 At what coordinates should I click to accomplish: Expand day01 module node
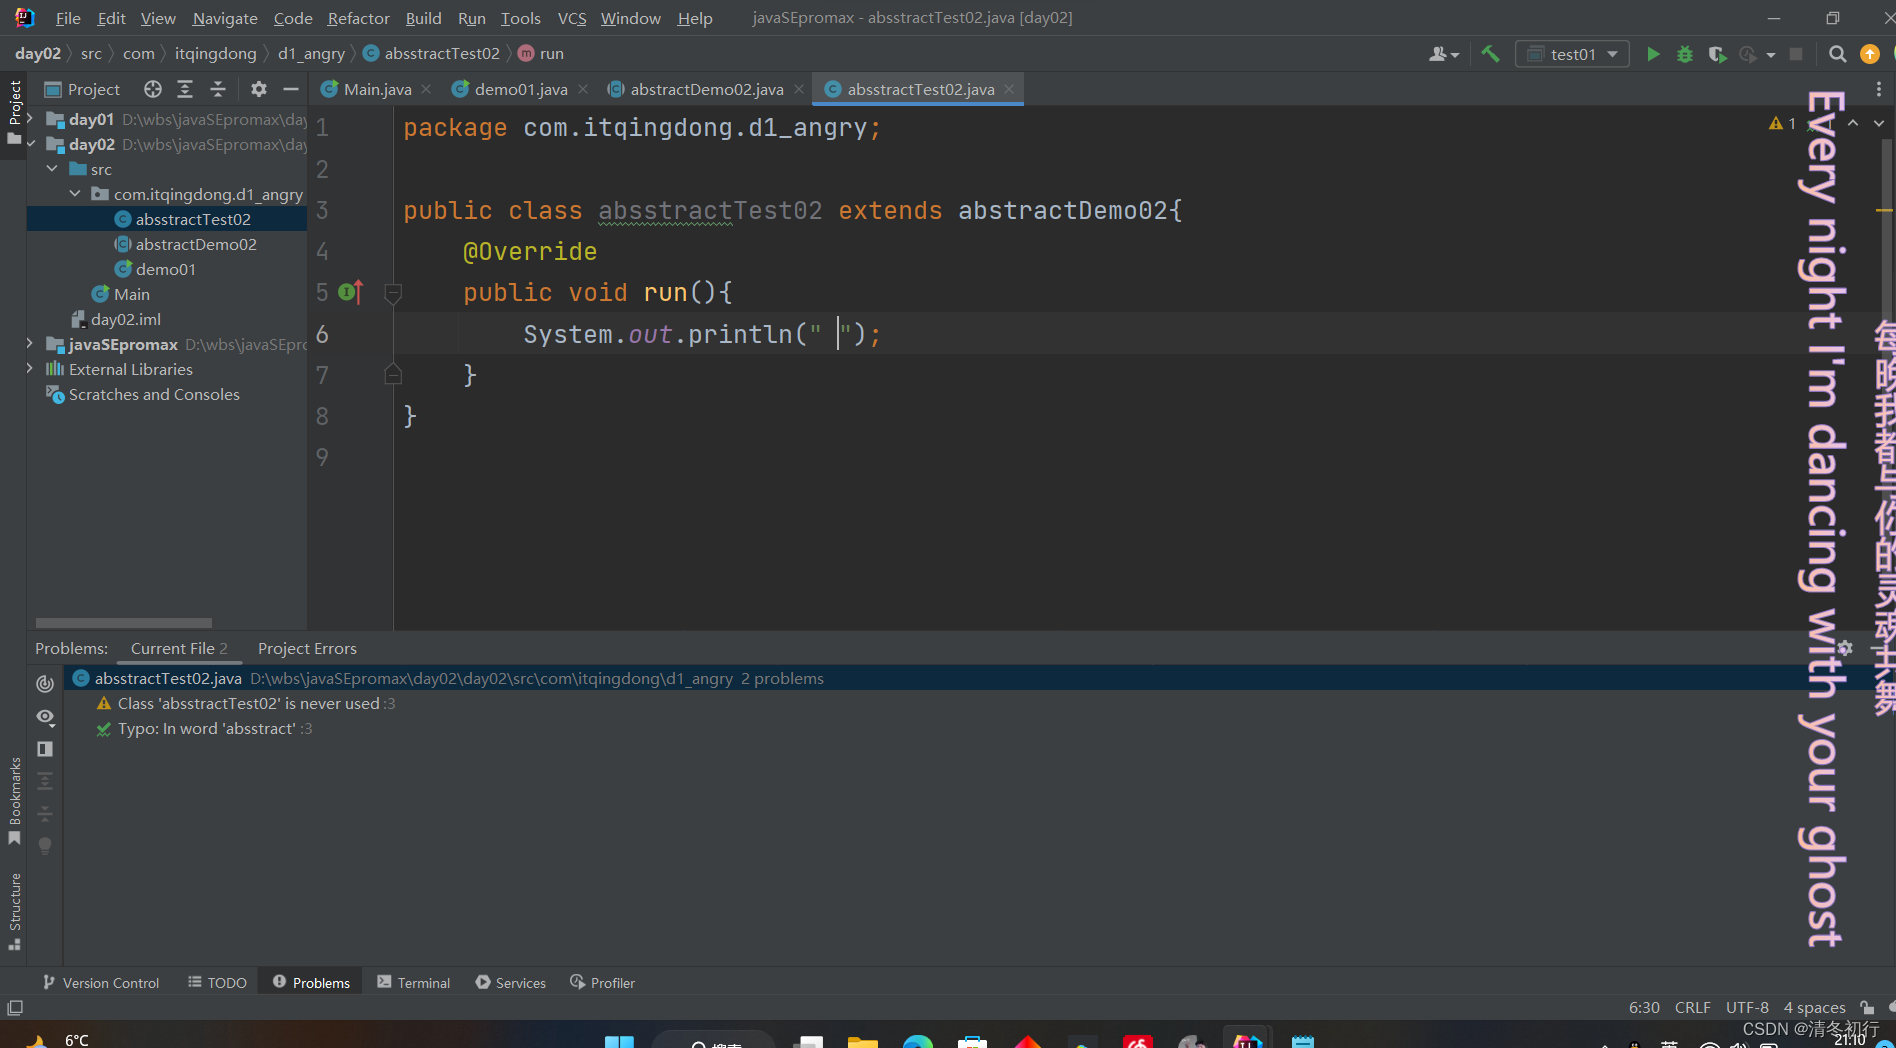pyautogui.click(x=31, y=119)
